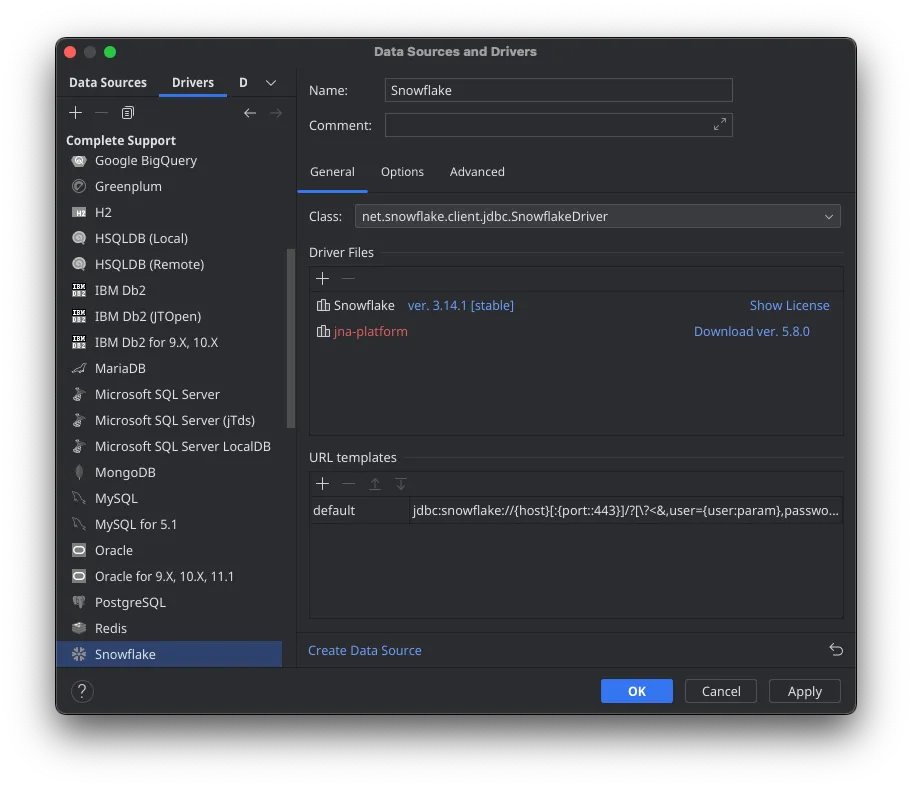
Task: Click the back arrow in sidebar toolbar
Action: (250, 113)
